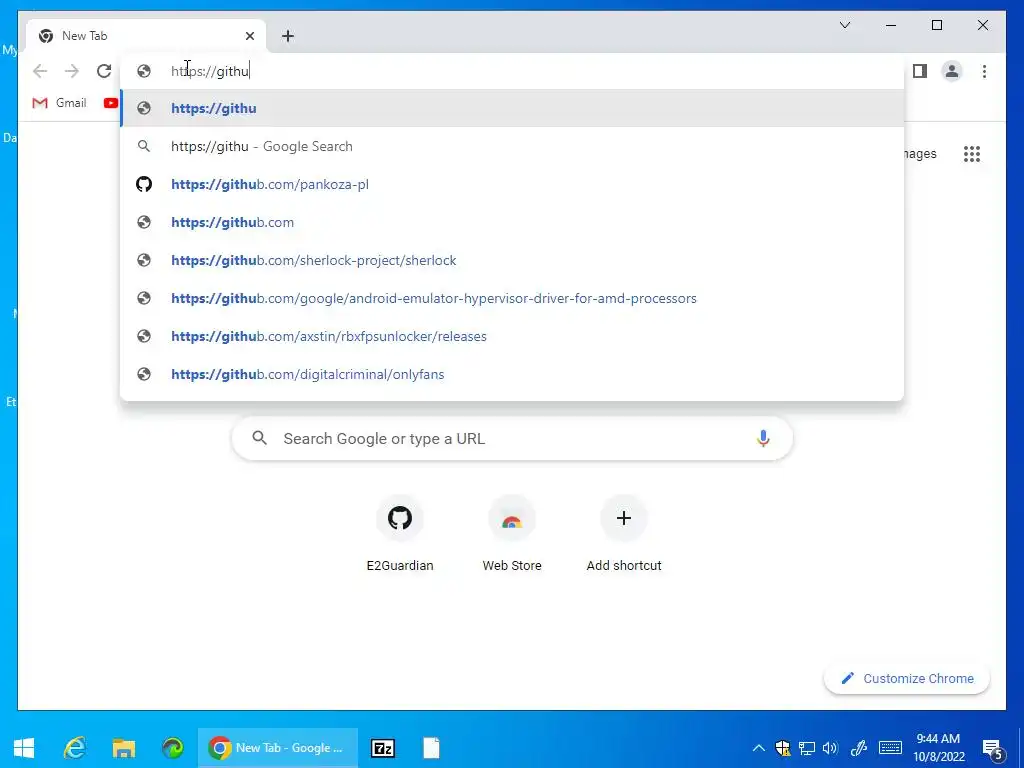Open File Explorer from the taskbar
Image resolution: width=1024 pixels, height=768 pixels.
point(123,748)
